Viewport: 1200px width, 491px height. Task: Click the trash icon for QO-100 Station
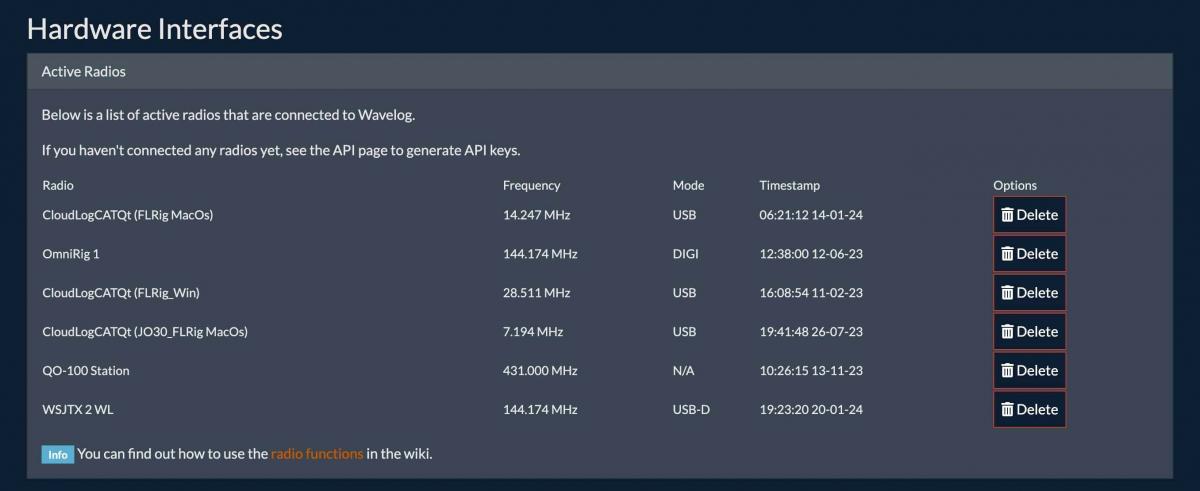point(1008,371)
